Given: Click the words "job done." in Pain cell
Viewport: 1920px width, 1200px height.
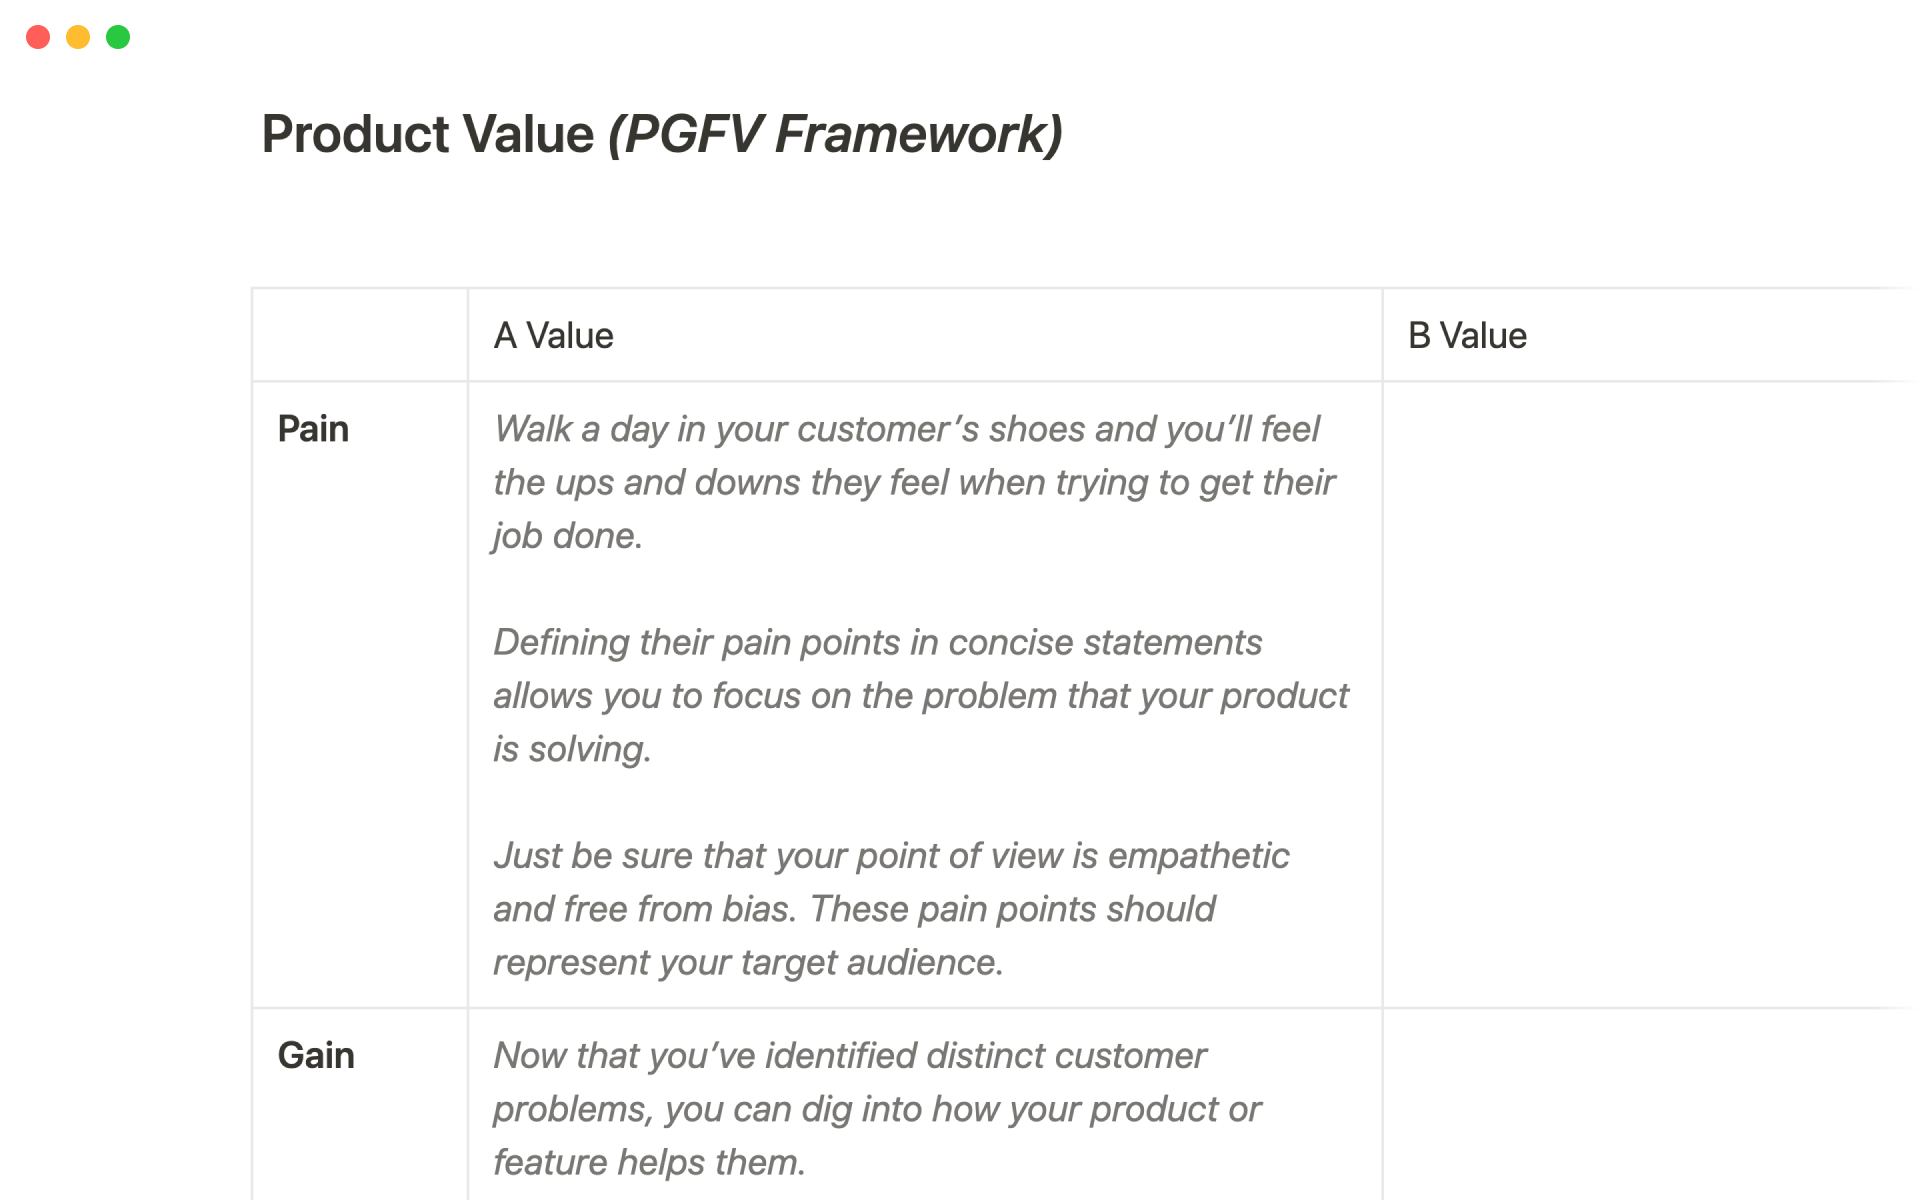Looking at the screenshot, I should [x=567, y=536].
